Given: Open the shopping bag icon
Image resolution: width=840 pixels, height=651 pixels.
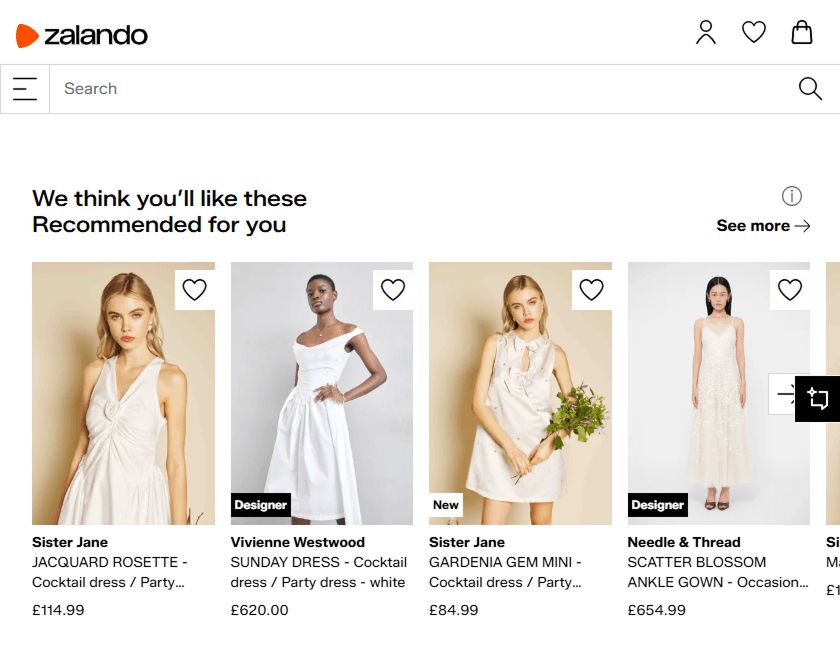Looking at the screenshot, I should tap(802, 32).
